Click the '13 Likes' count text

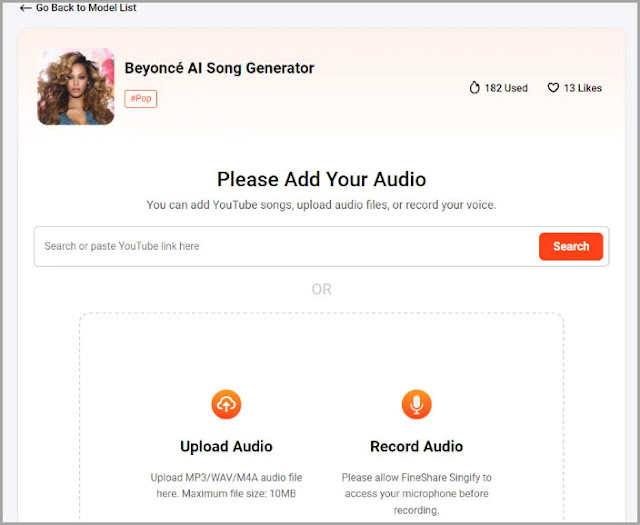583,88
